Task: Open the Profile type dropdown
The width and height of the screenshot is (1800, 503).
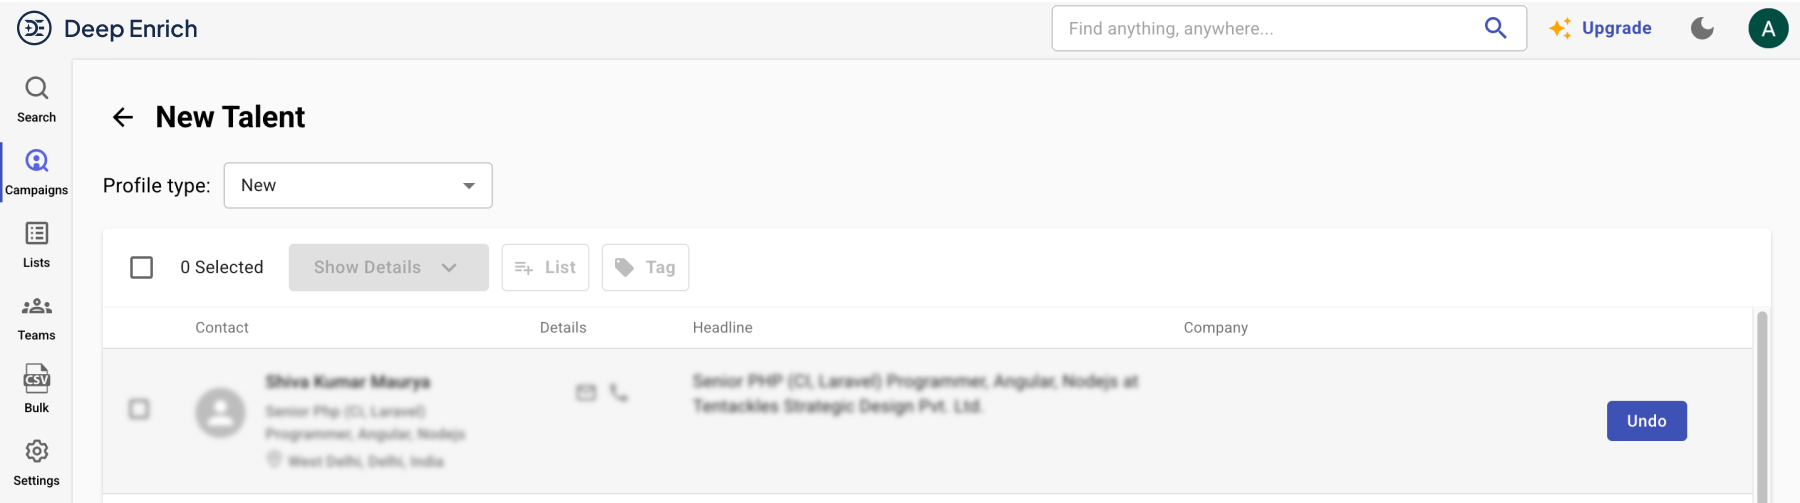Action: click(358, 186)
